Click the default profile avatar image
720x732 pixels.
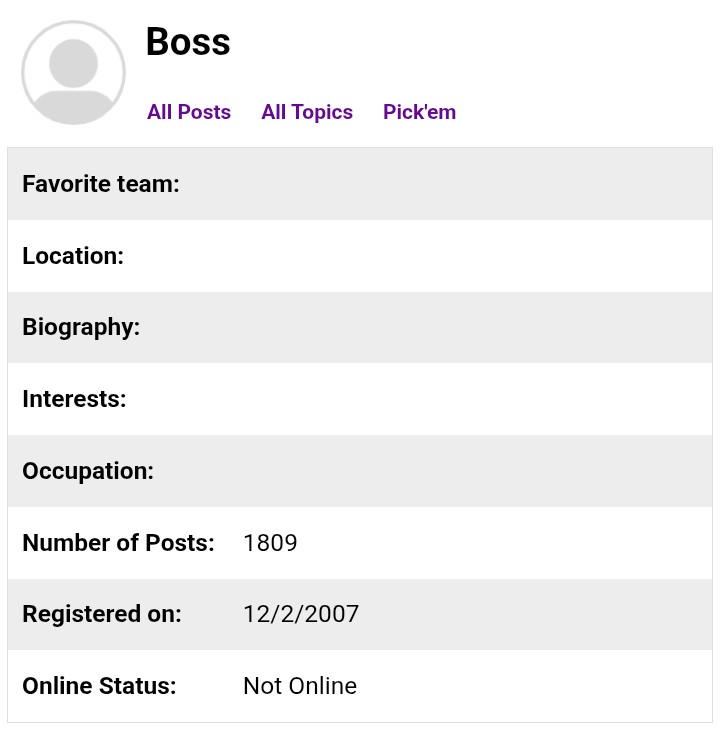pos(73,73)
